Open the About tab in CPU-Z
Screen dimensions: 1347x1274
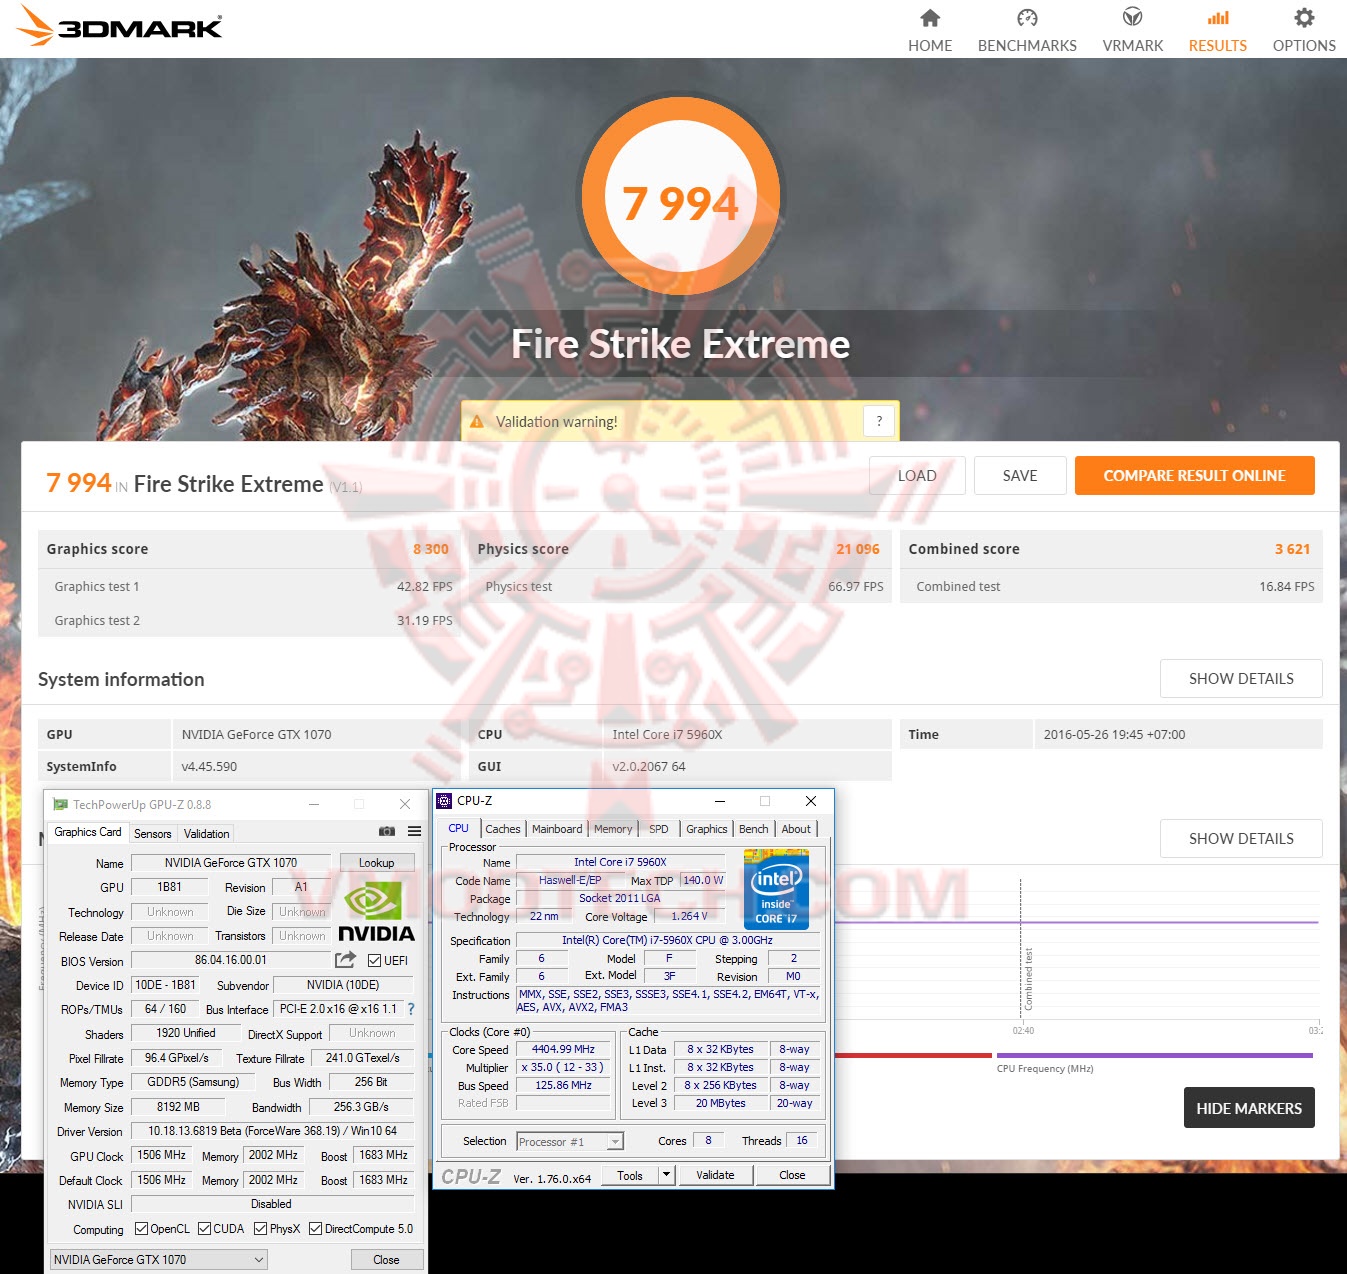(796, 829)
